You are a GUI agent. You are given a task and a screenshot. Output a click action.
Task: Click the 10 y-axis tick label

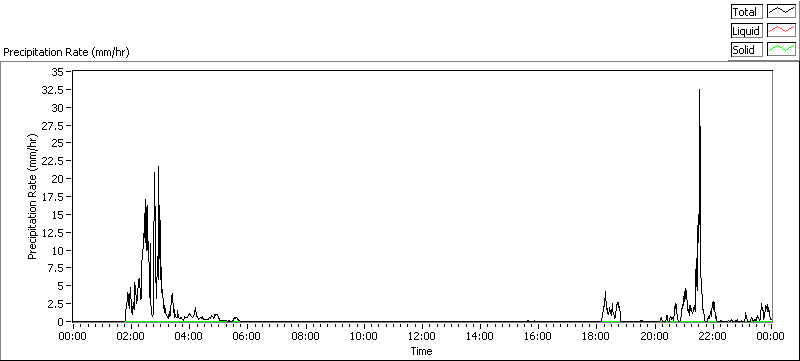57,250
